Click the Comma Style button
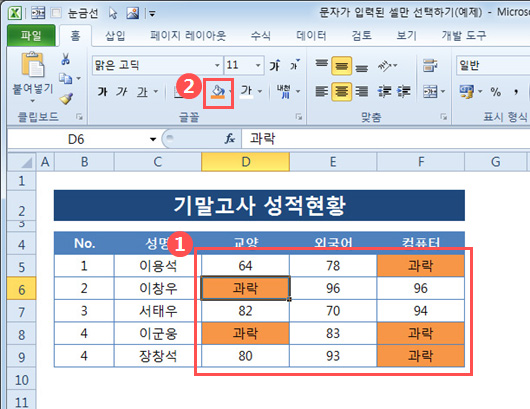The height and width of the screenshot is (409, 530). coord(516,91)
